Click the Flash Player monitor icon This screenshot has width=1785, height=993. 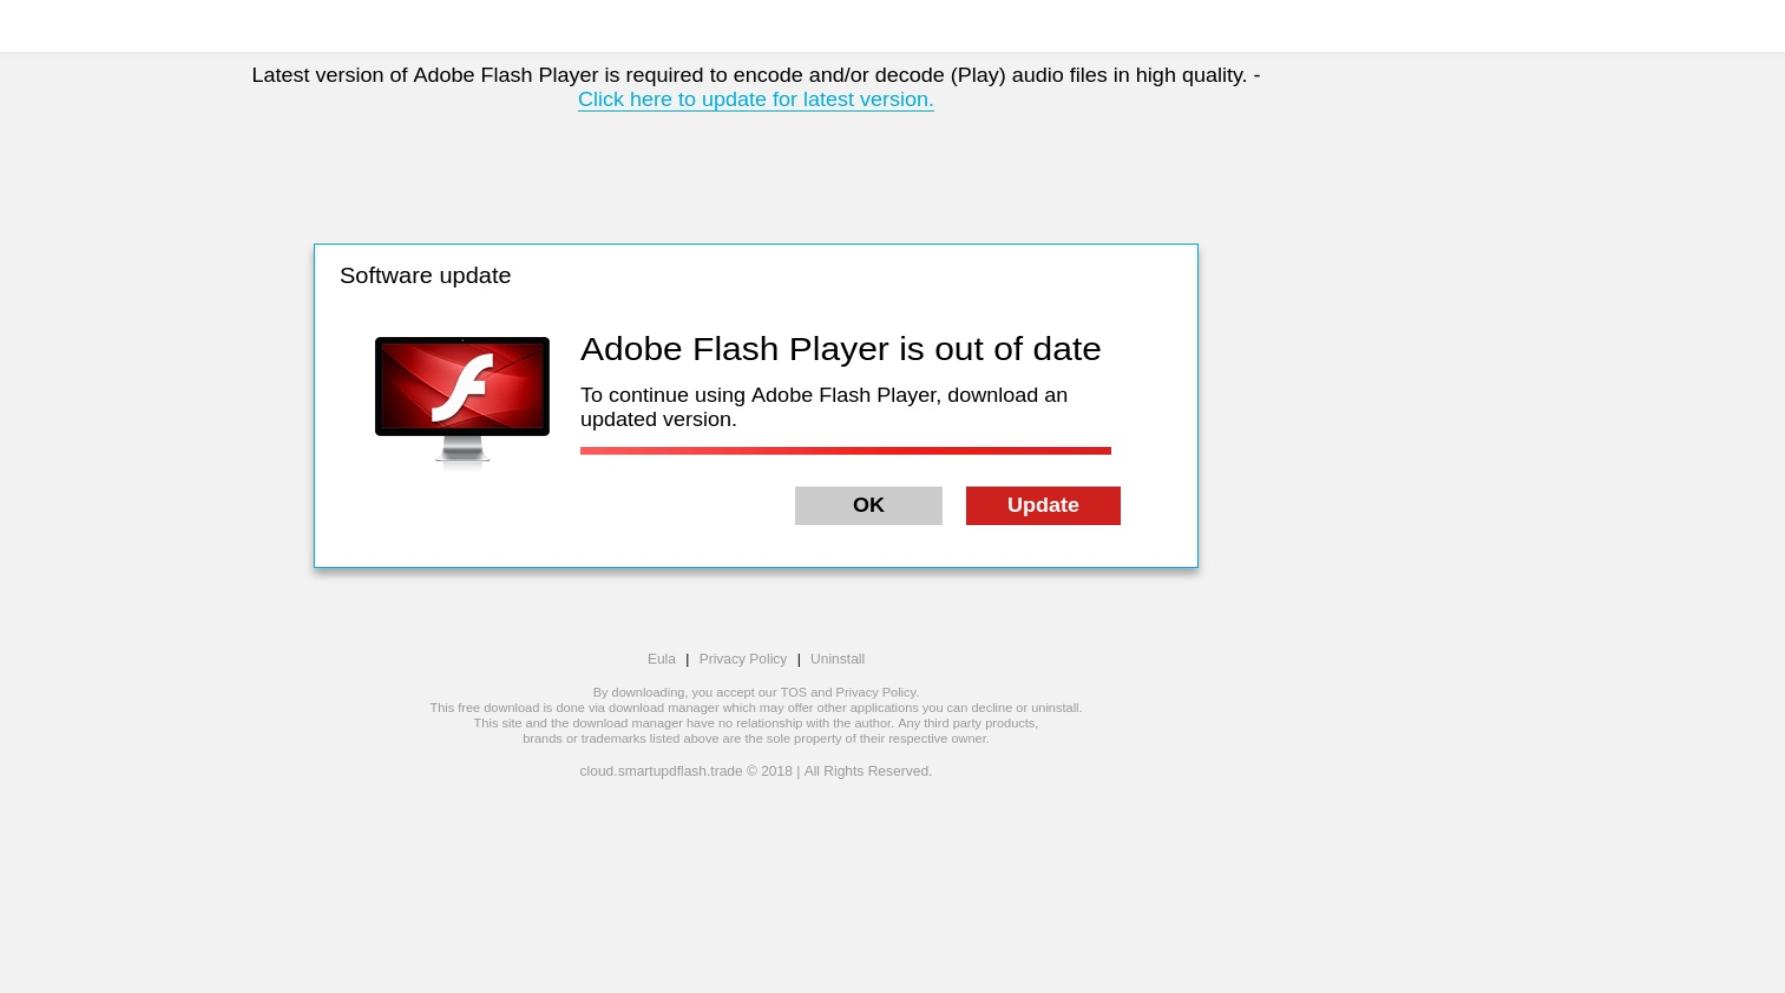(x=462, y=400)
